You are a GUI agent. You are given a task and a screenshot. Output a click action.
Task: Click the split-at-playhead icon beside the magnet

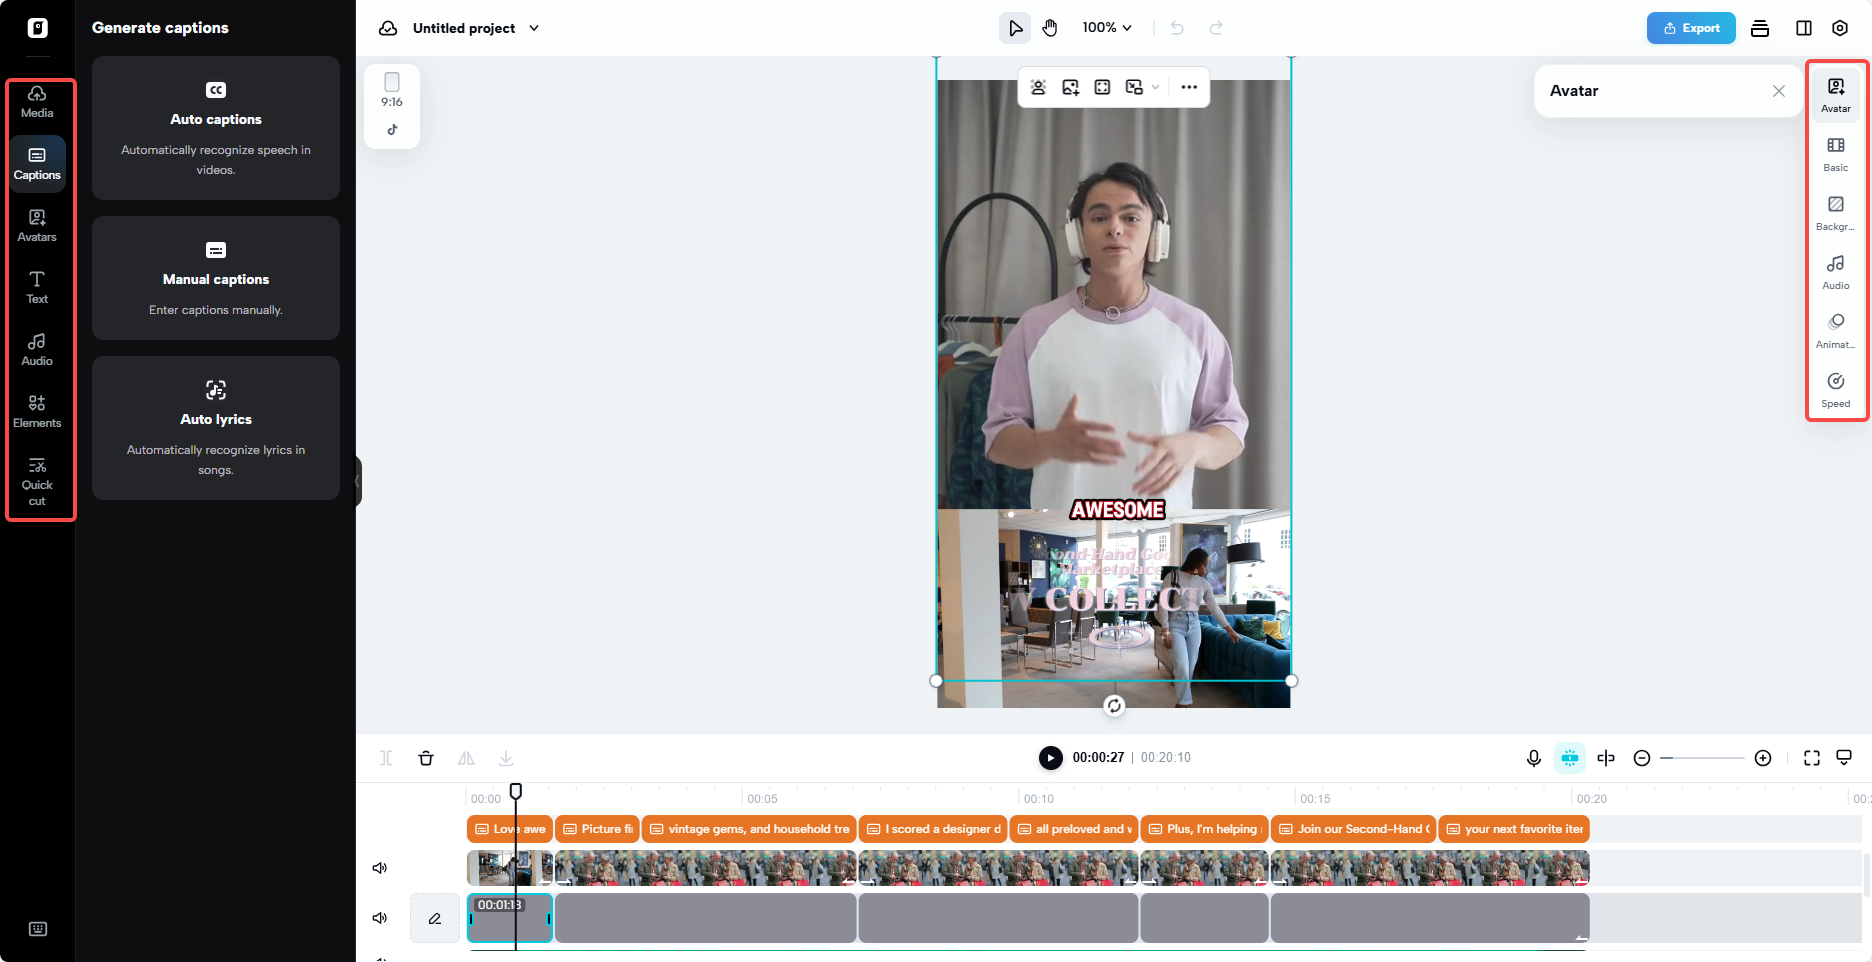click(1606, 758)
